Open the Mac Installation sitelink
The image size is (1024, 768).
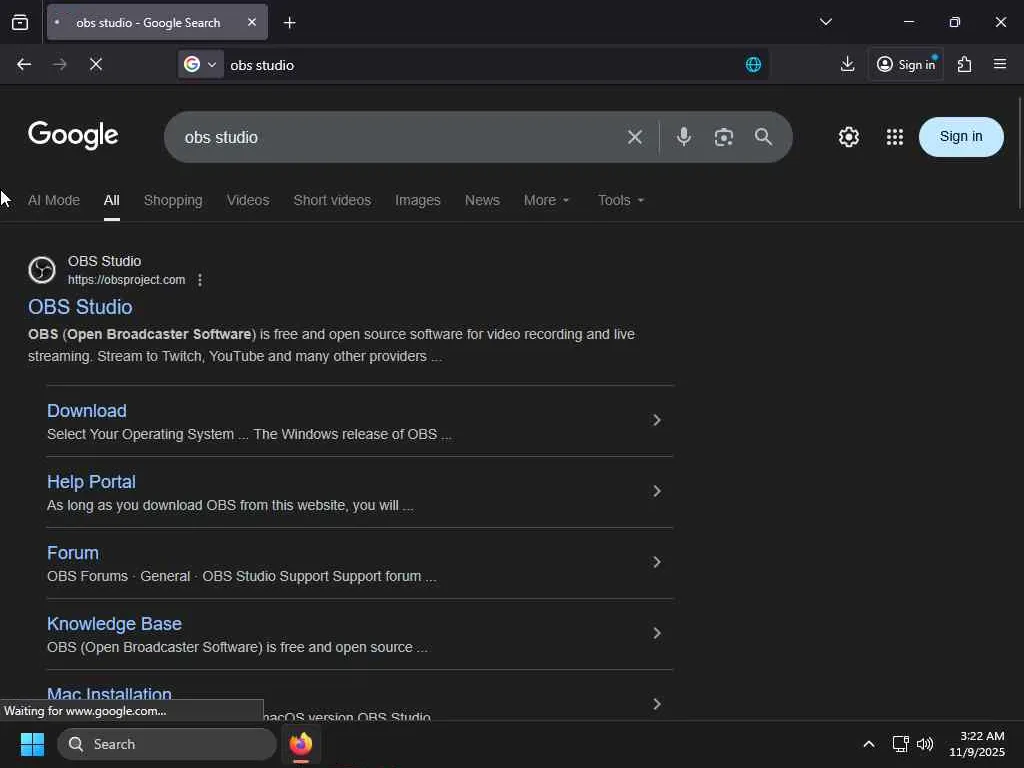109,694
